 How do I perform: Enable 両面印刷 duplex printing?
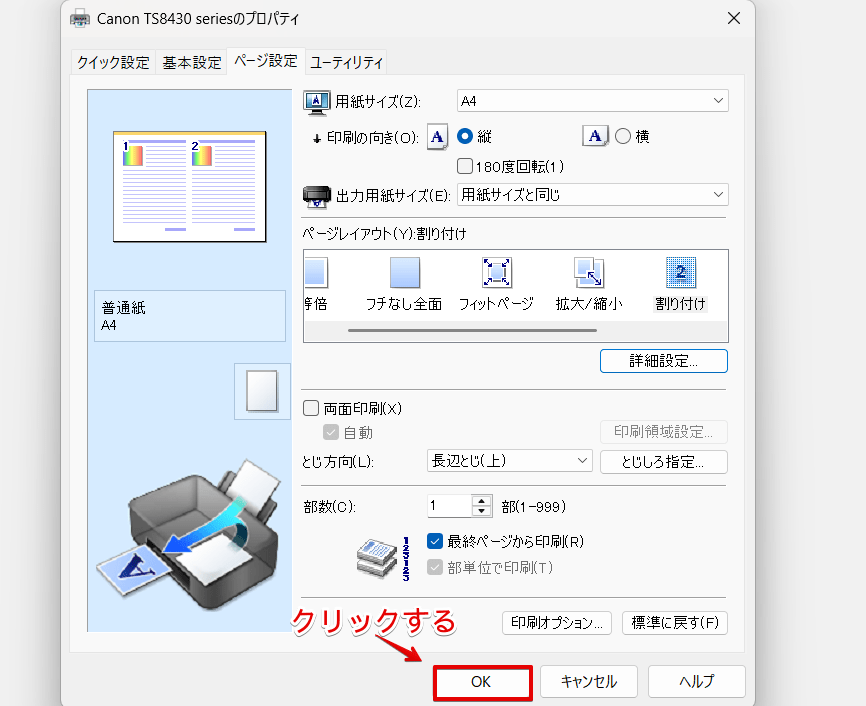click(x=311, y=408)
